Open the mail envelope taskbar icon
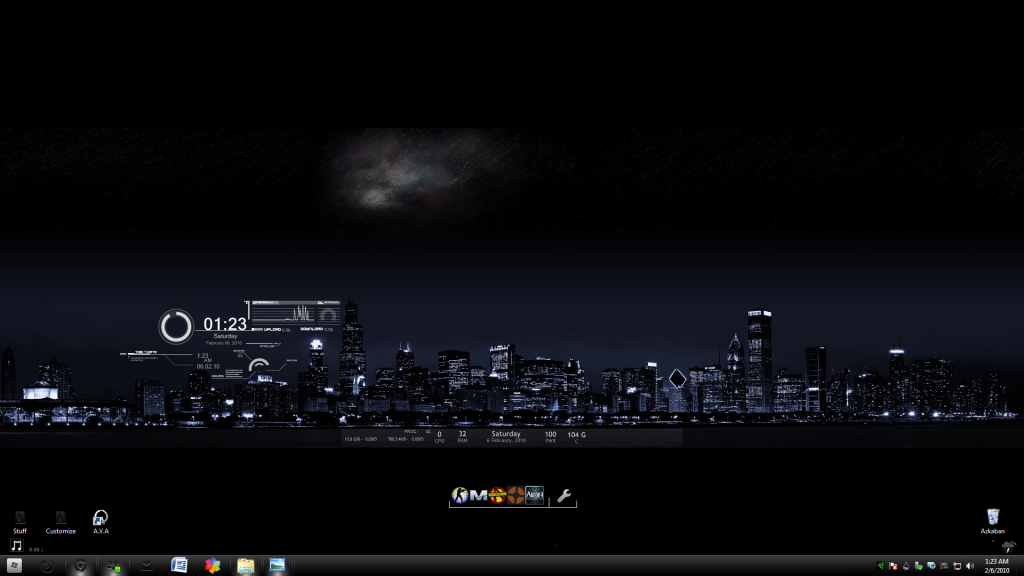This screenshot has height=576, width=1024. [x=146, y=566]
